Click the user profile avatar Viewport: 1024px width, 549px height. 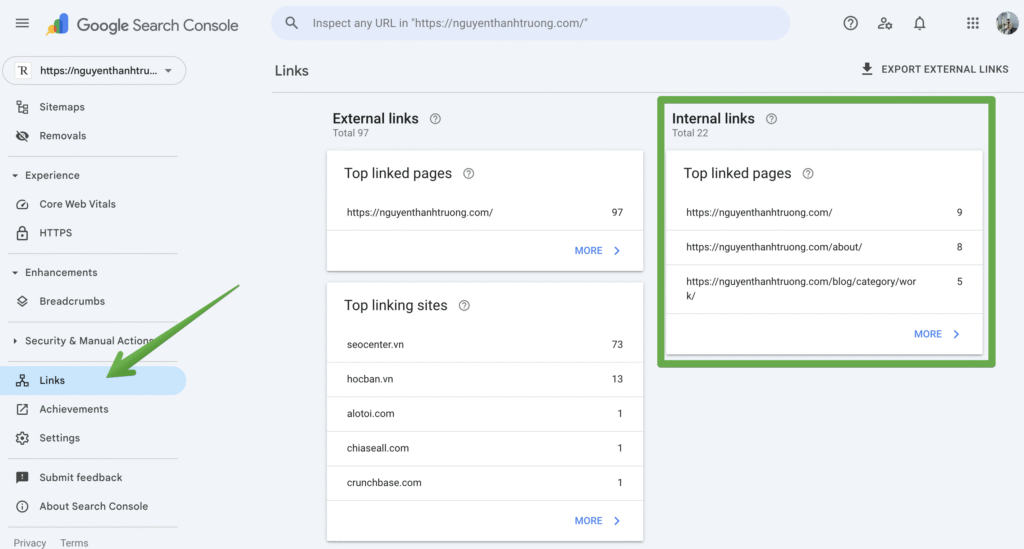coord(1007,23)
